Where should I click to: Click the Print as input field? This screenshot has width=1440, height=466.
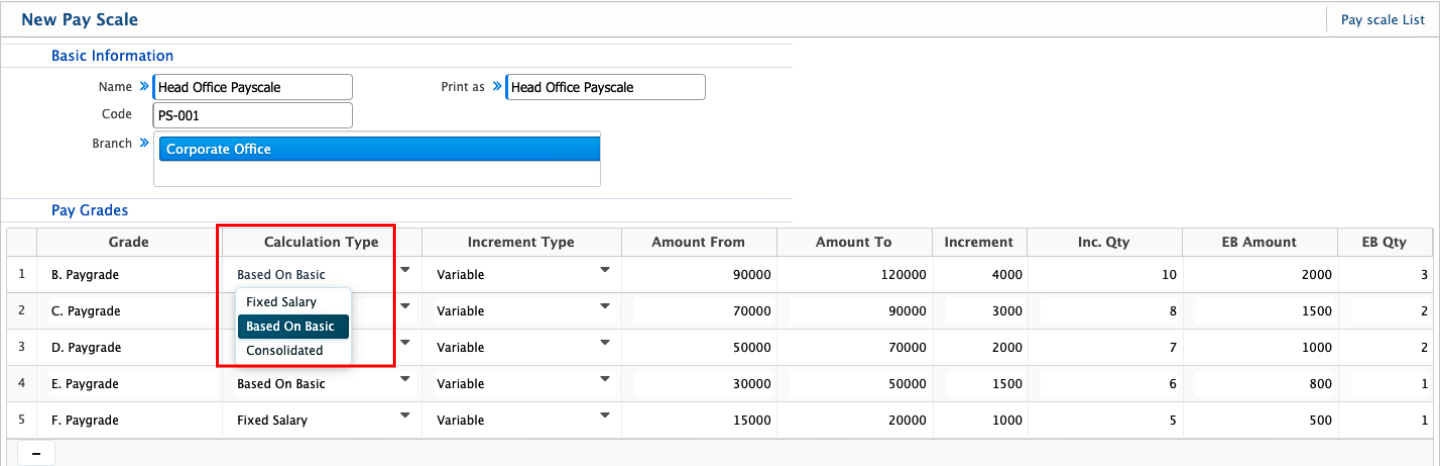click(605, 88)
